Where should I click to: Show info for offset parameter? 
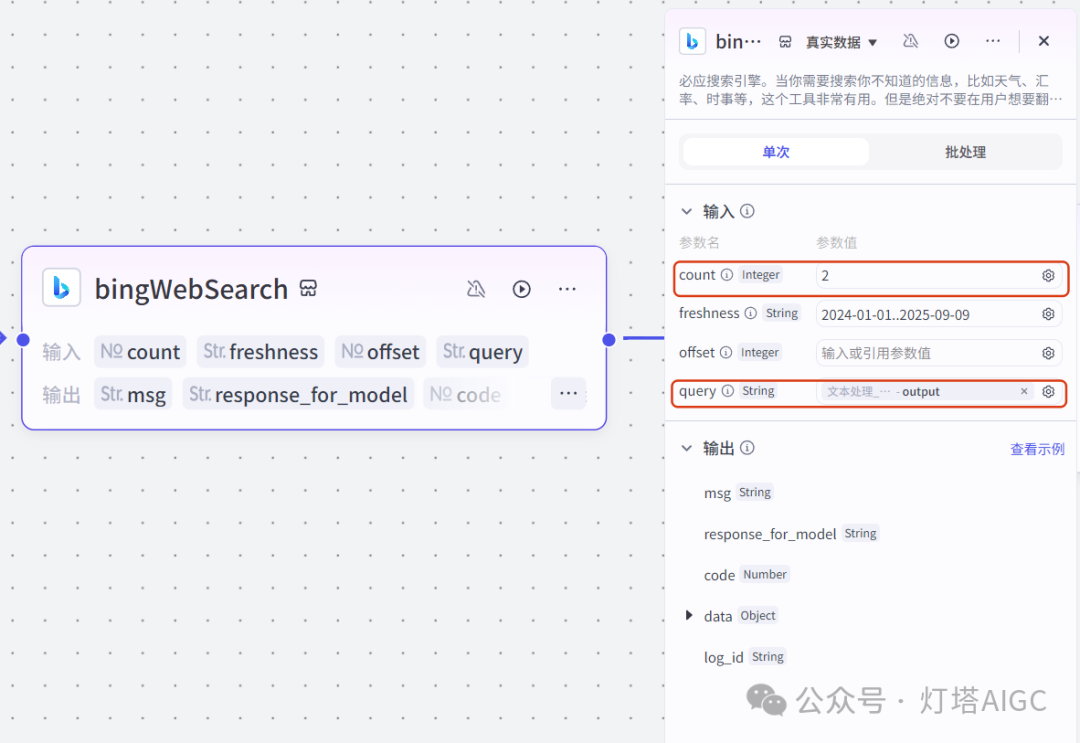pos(726,353)
